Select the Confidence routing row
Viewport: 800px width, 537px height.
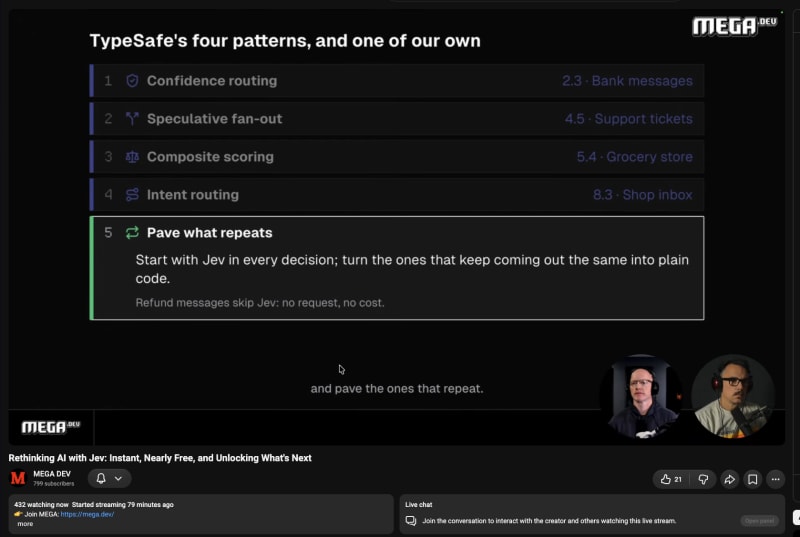click(397, 81)
